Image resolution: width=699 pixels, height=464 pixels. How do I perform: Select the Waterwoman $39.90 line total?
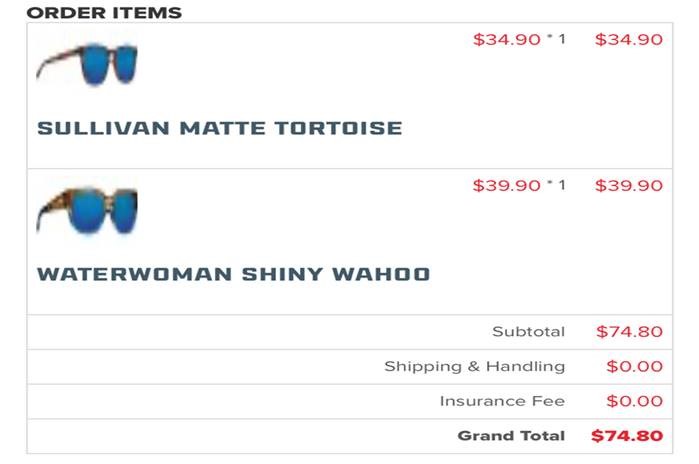629,185
